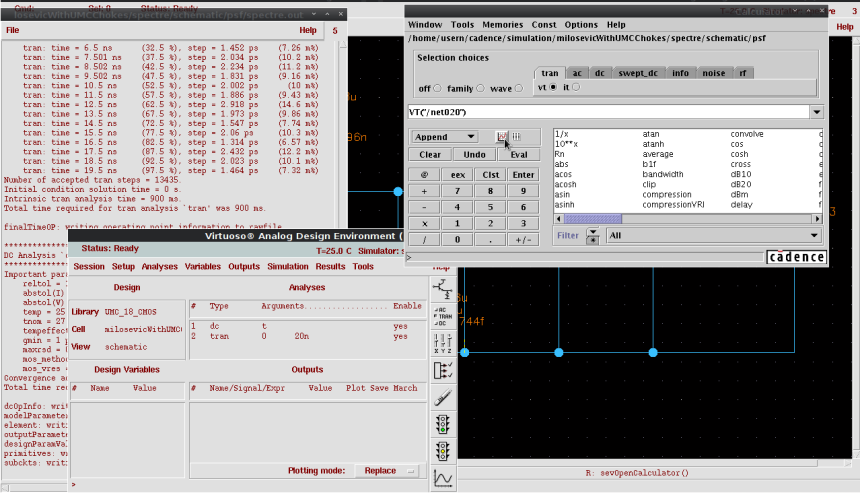Image resolution: width=860 pixels, height=493 pixels.
Task: Open ADE Variables menu
Action: point(202,267)
